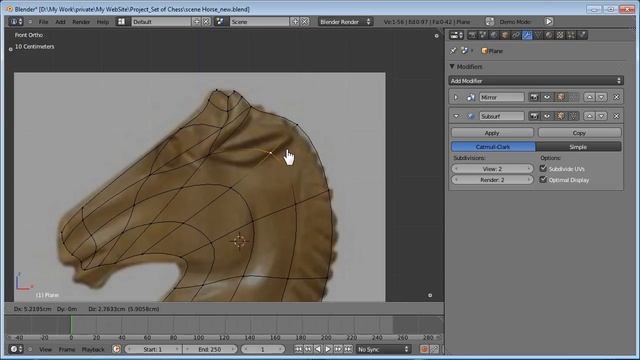Click the Demo Mode icon
Viewport: 640px width, 360px height.
click(x=489, y=22)
